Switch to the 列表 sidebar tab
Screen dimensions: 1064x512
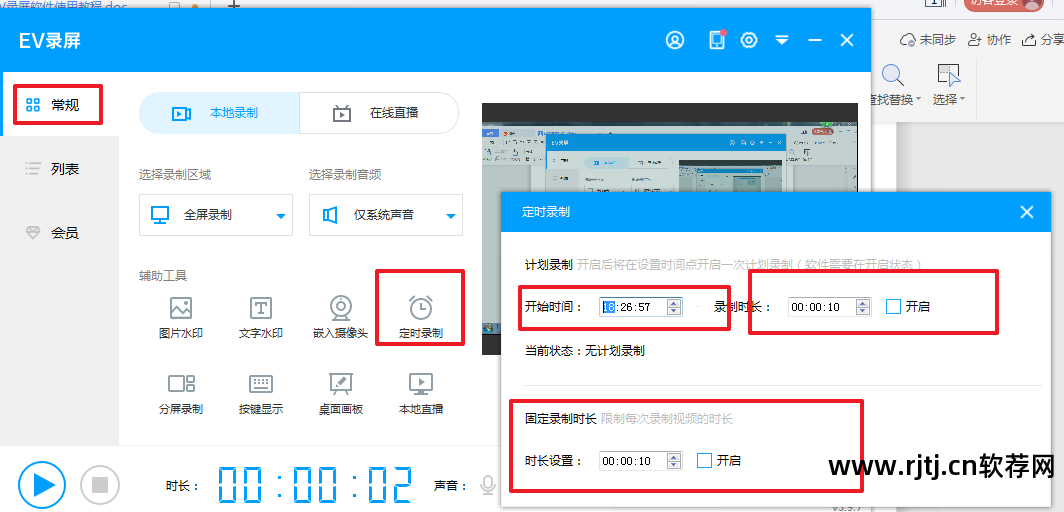pos(60,169)
